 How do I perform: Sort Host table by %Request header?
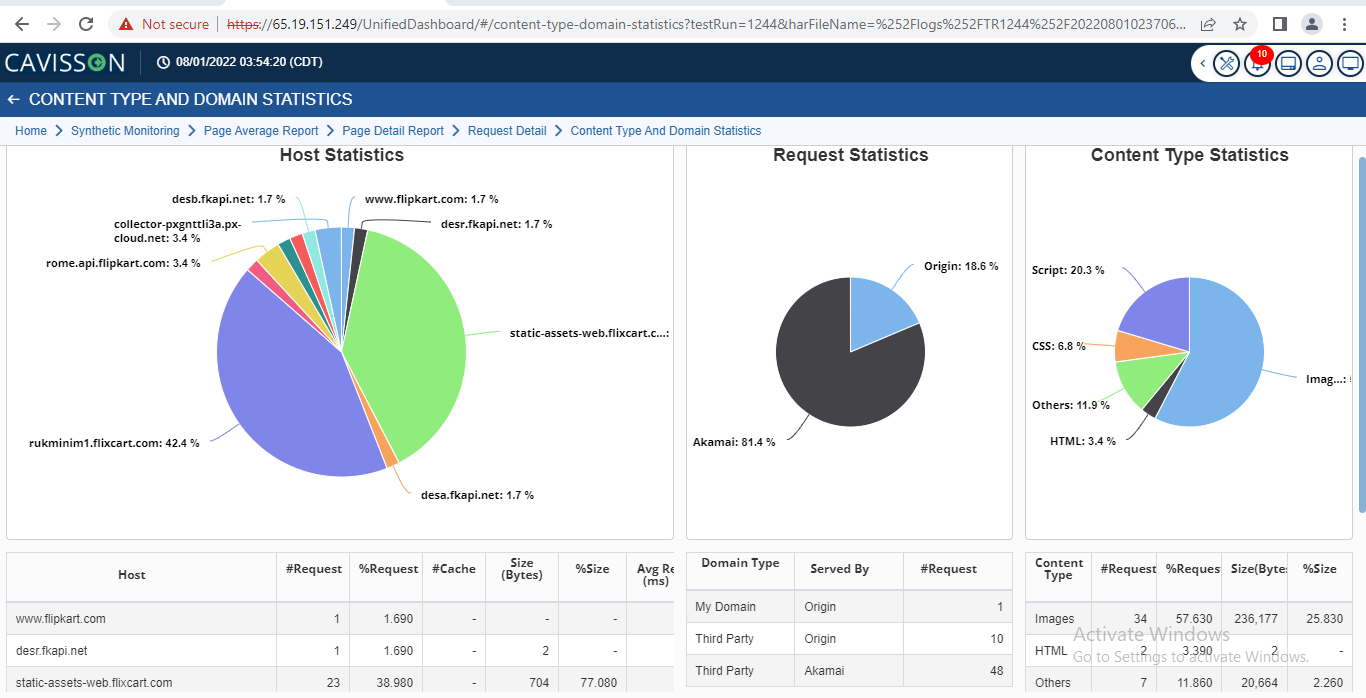coord(386,569)
